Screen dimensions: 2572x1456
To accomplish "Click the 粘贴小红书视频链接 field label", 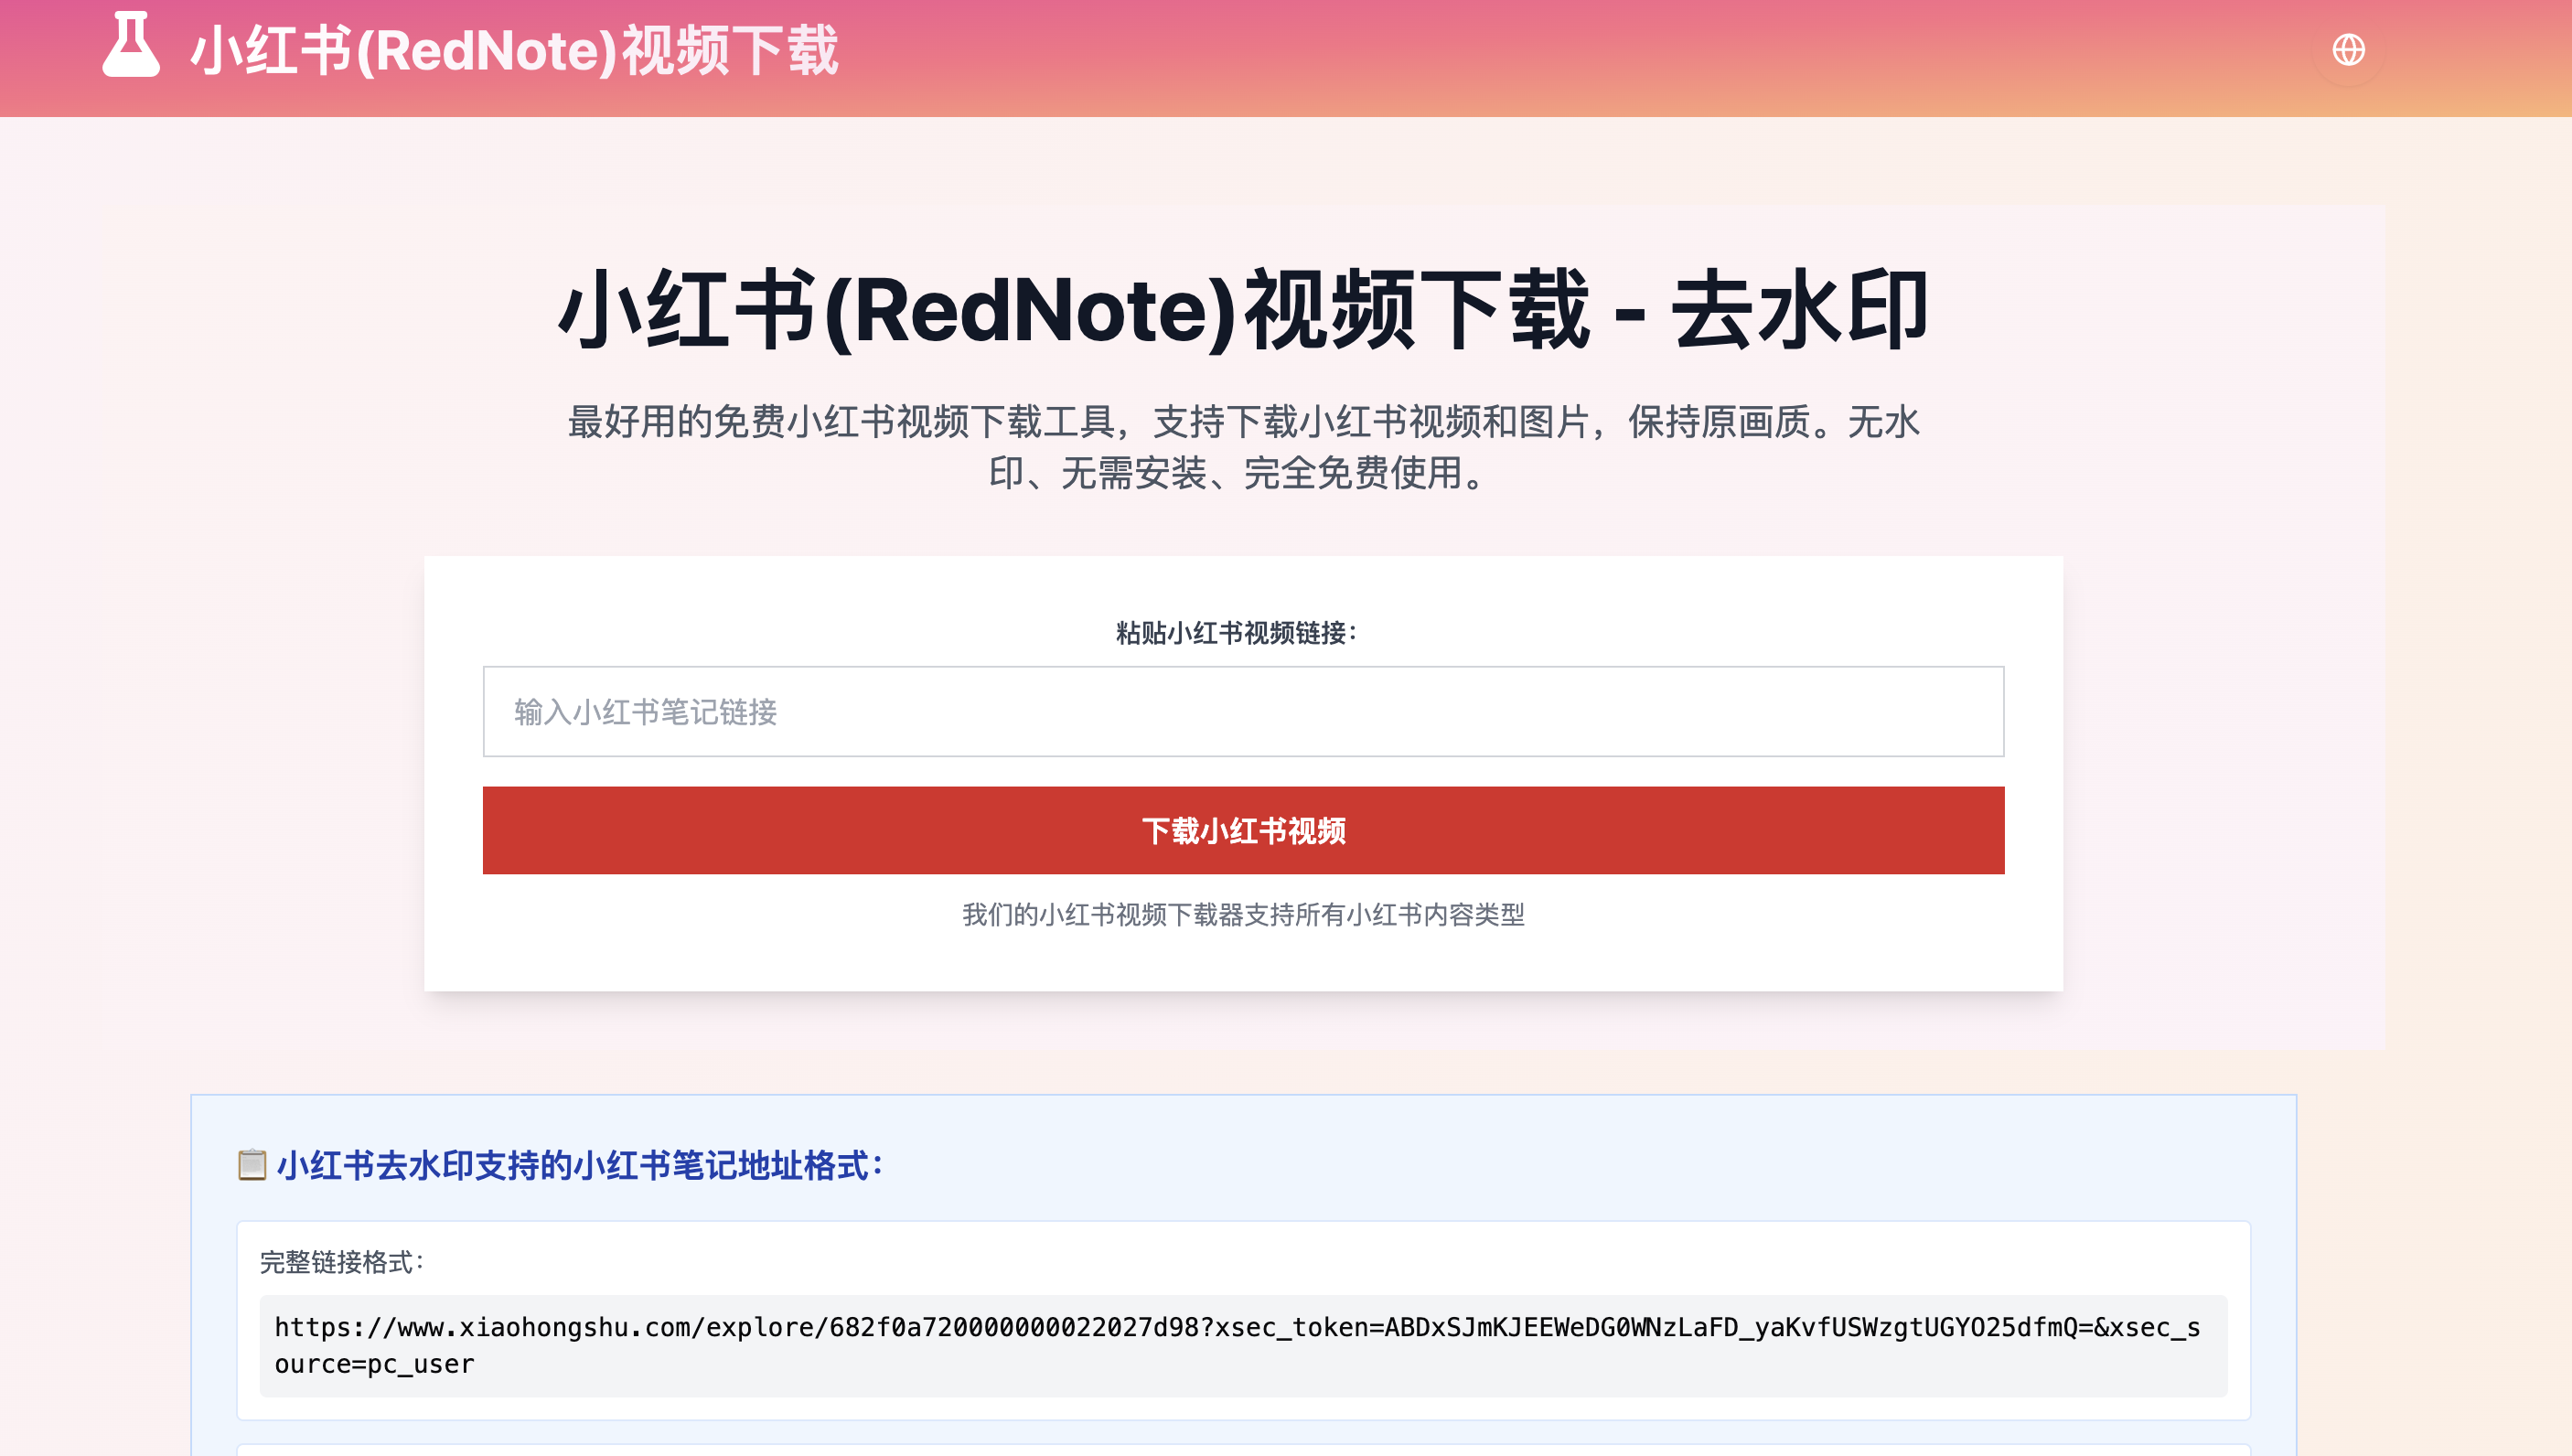I will (x=1236, y=633).
